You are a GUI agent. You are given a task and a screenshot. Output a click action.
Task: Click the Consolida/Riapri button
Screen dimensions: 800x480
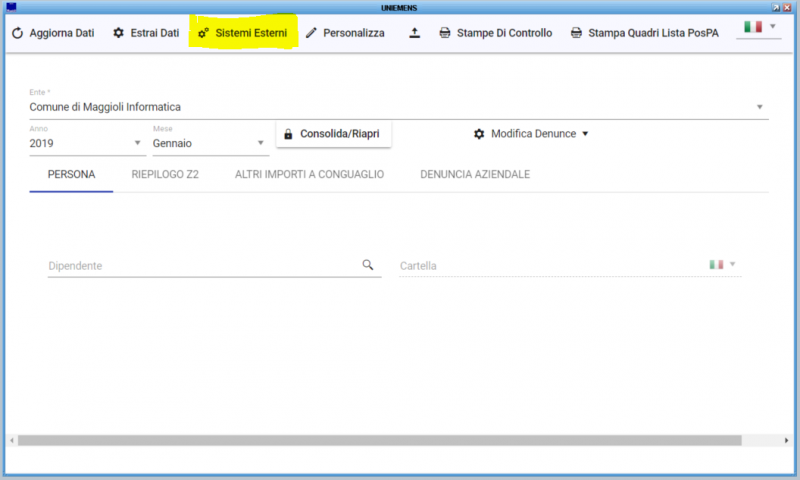334,134
